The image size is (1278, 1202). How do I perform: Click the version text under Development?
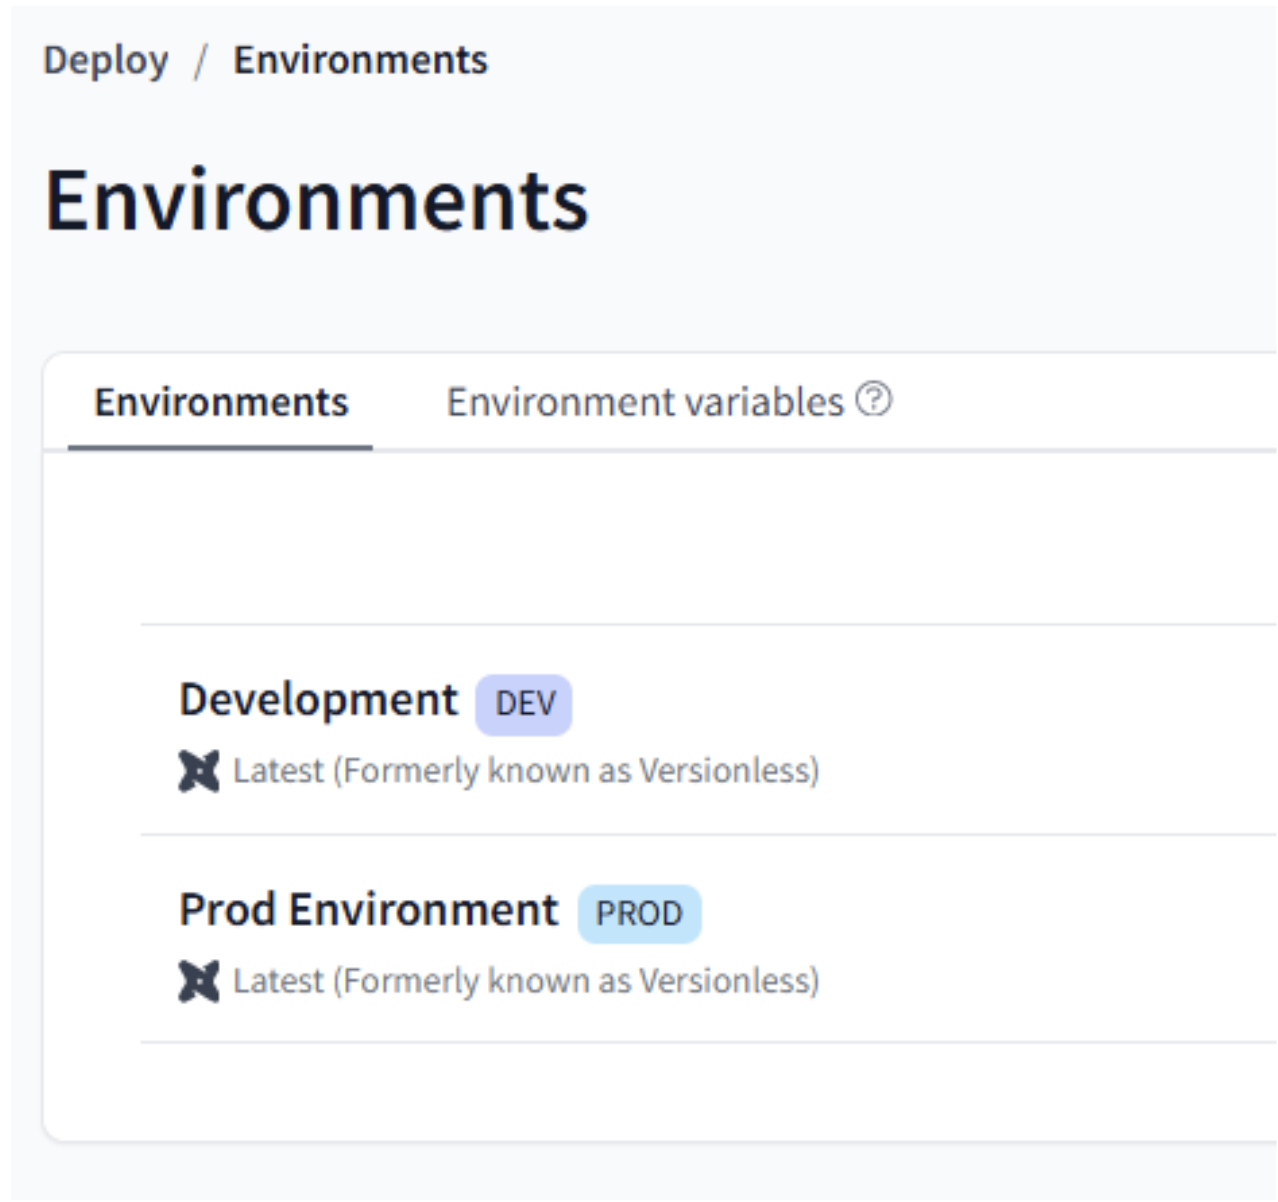[526, 771]
